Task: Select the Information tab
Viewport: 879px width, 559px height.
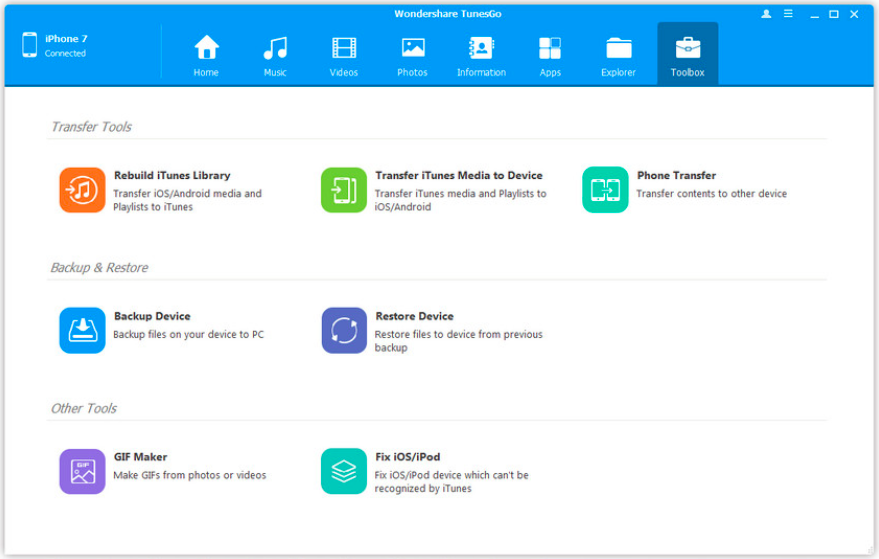Action: (481, 56)
